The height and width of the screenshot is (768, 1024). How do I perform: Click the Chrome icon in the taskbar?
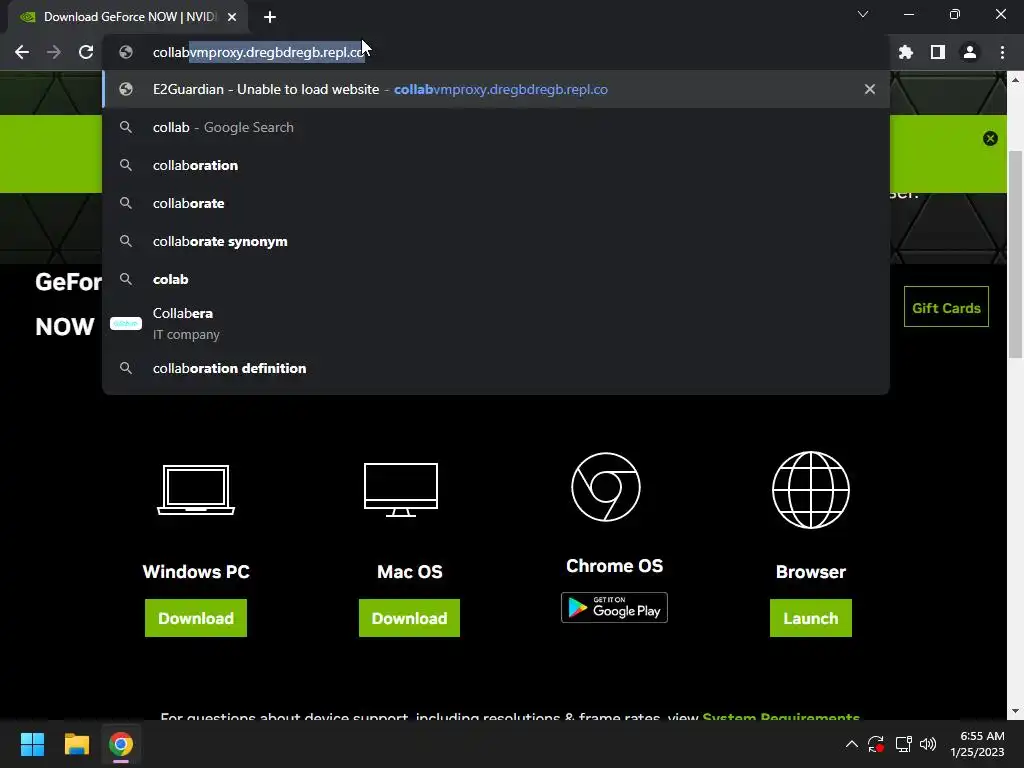click(x=121, y=744)
